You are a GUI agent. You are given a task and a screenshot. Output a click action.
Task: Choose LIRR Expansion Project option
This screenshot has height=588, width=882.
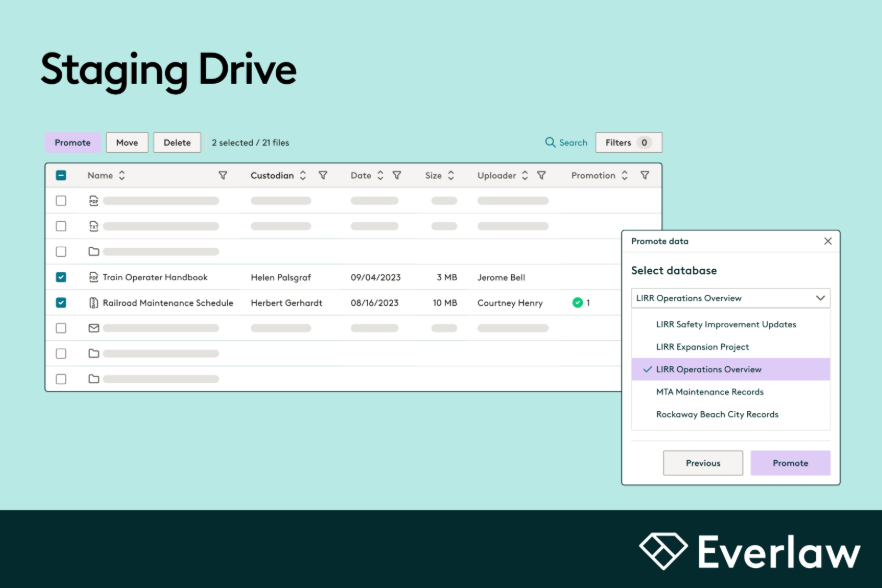[731, 347]
